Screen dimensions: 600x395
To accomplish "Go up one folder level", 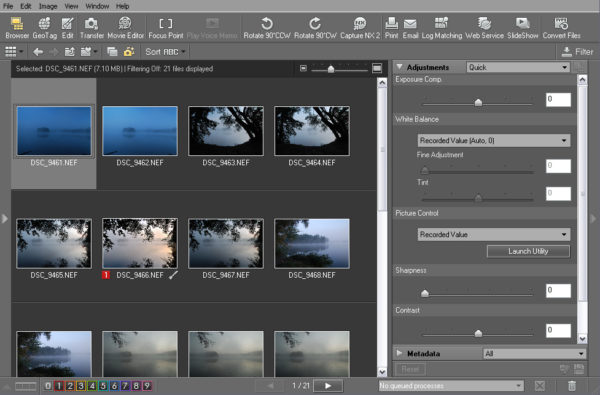I will pyautogui.click(x=70, y=52).
